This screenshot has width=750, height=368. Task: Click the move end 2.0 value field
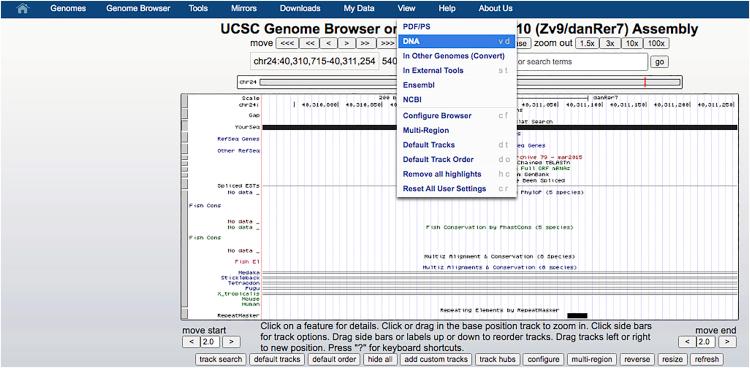click(706, 342)
